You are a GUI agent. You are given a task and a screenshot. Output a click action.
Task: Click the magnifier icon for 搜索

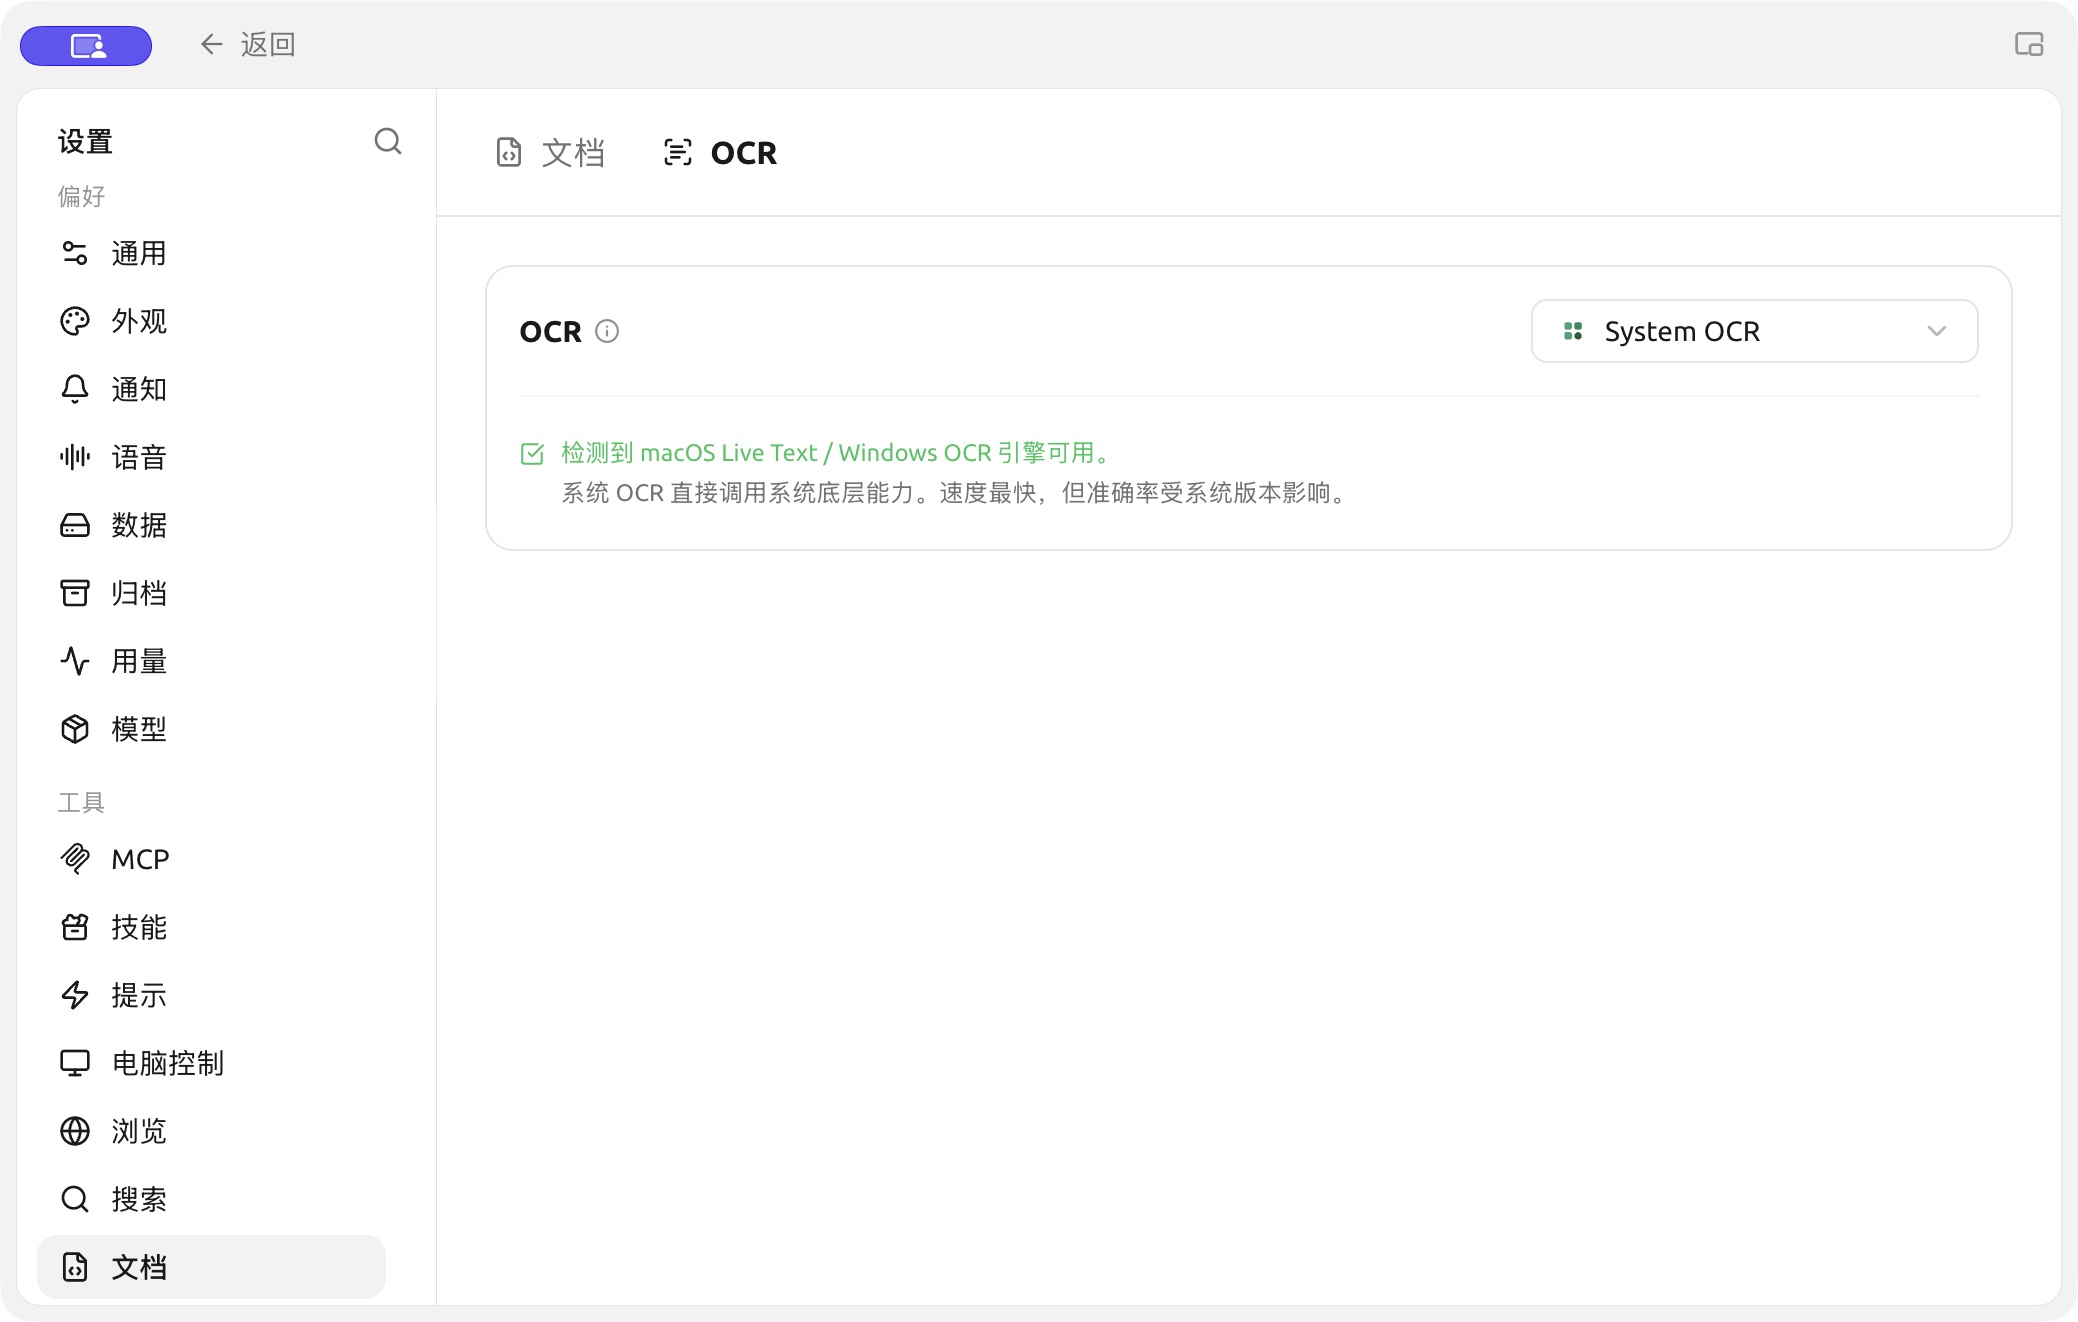(x=75, y=1199)
